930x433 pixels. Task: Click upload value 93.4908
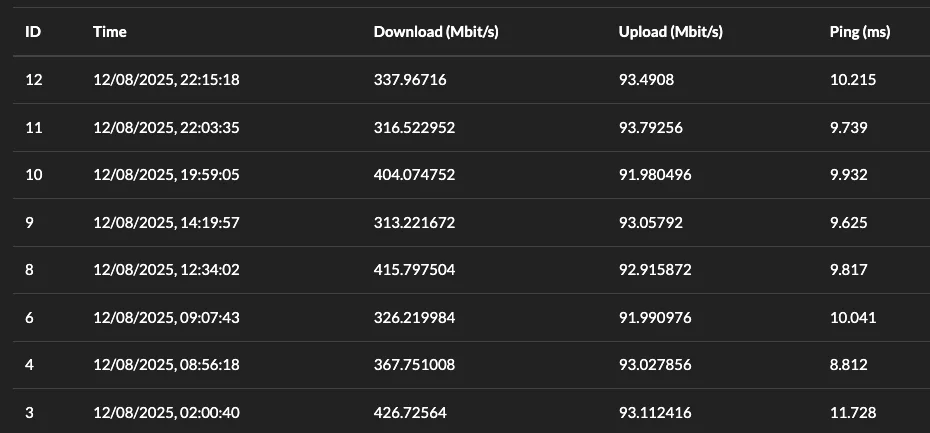(646, 80)
